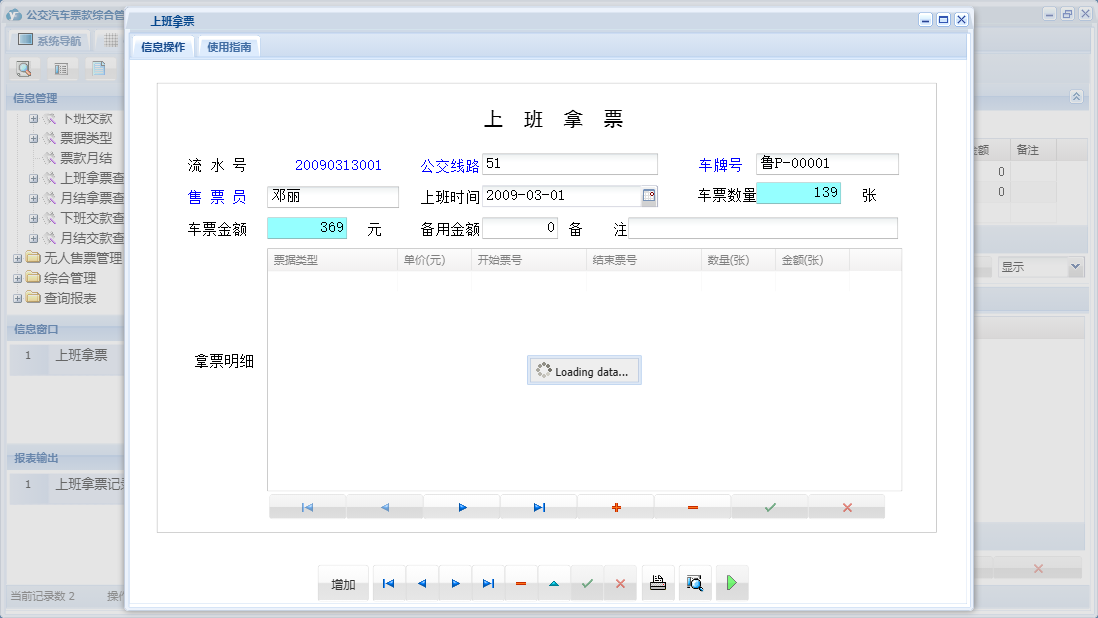Expand the 无人售票管理 tree folder
The width and height of the screenshot is (1098, 618).
click(18, 258)
